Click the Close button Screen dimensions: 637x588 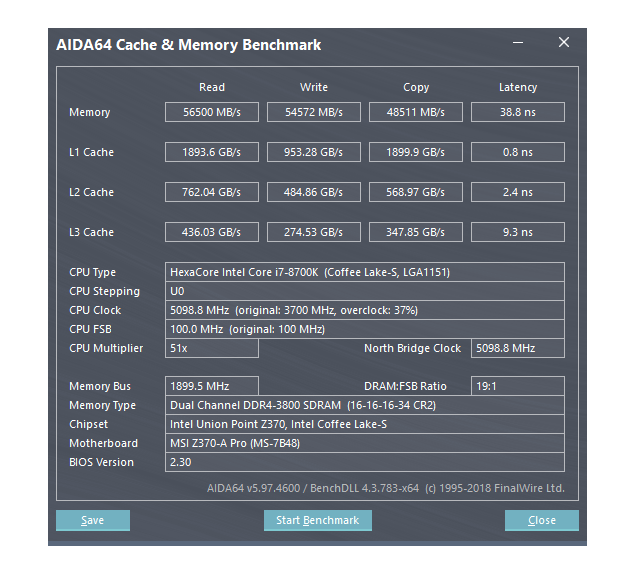point(542,520)
